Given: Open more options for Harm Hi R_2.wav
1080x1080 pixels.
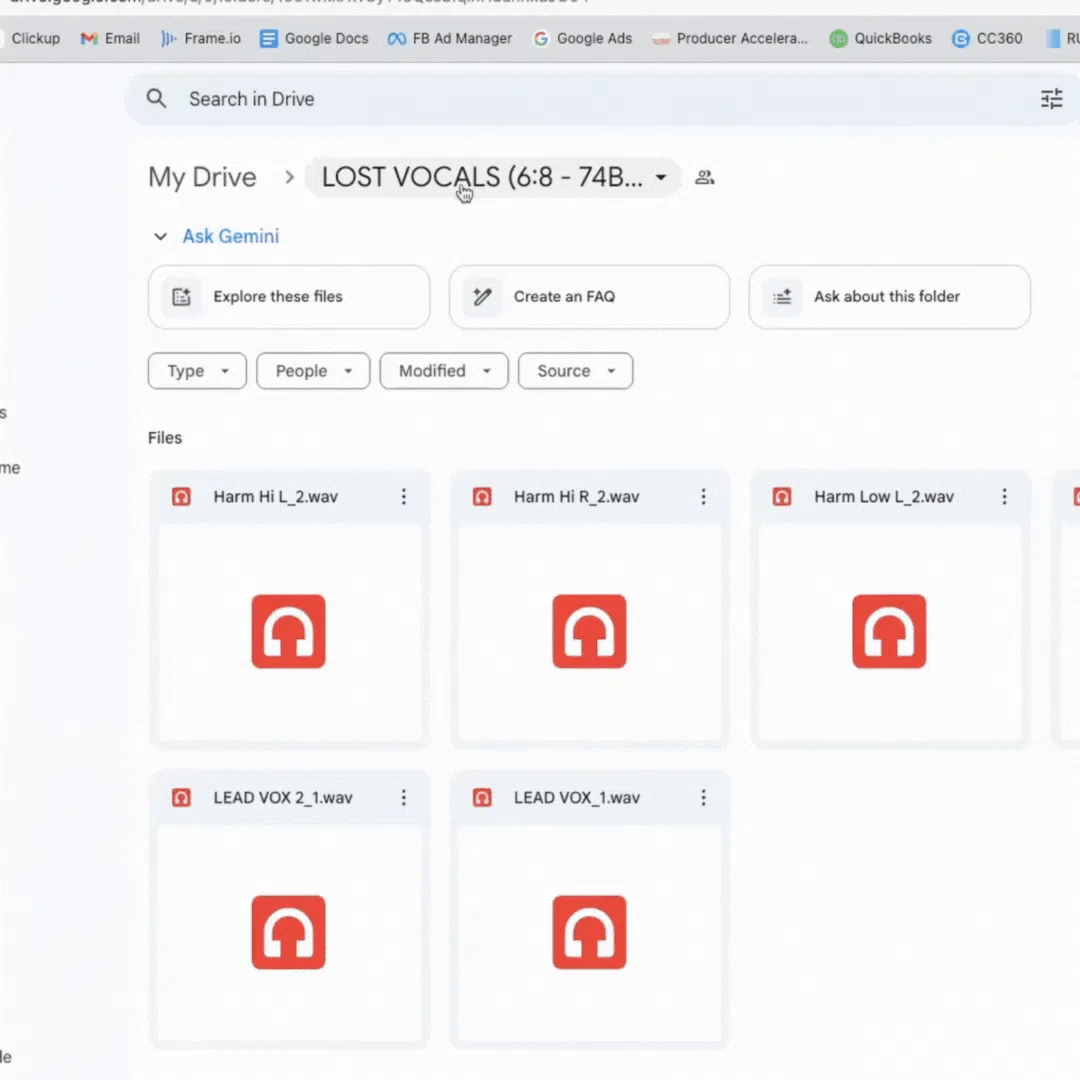Looking at the screenshot, I should coord(703,497).
